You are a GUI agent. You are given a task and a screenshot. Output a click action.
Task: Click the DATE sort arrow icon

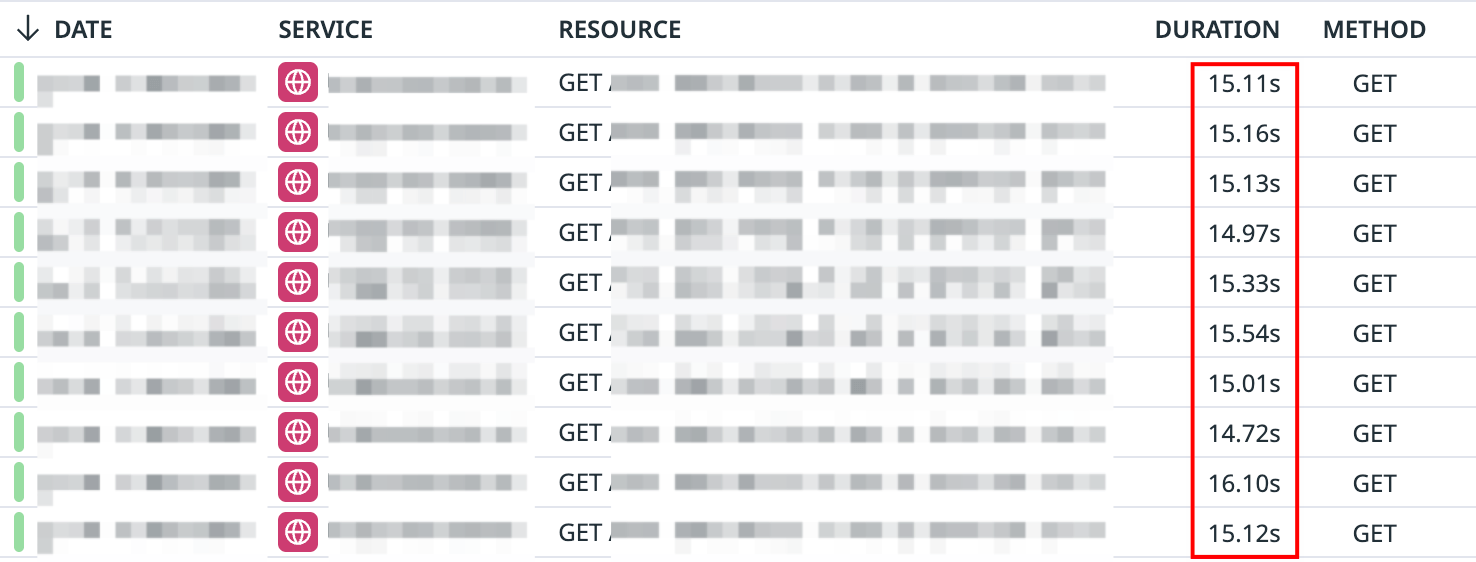coord(28,30)
